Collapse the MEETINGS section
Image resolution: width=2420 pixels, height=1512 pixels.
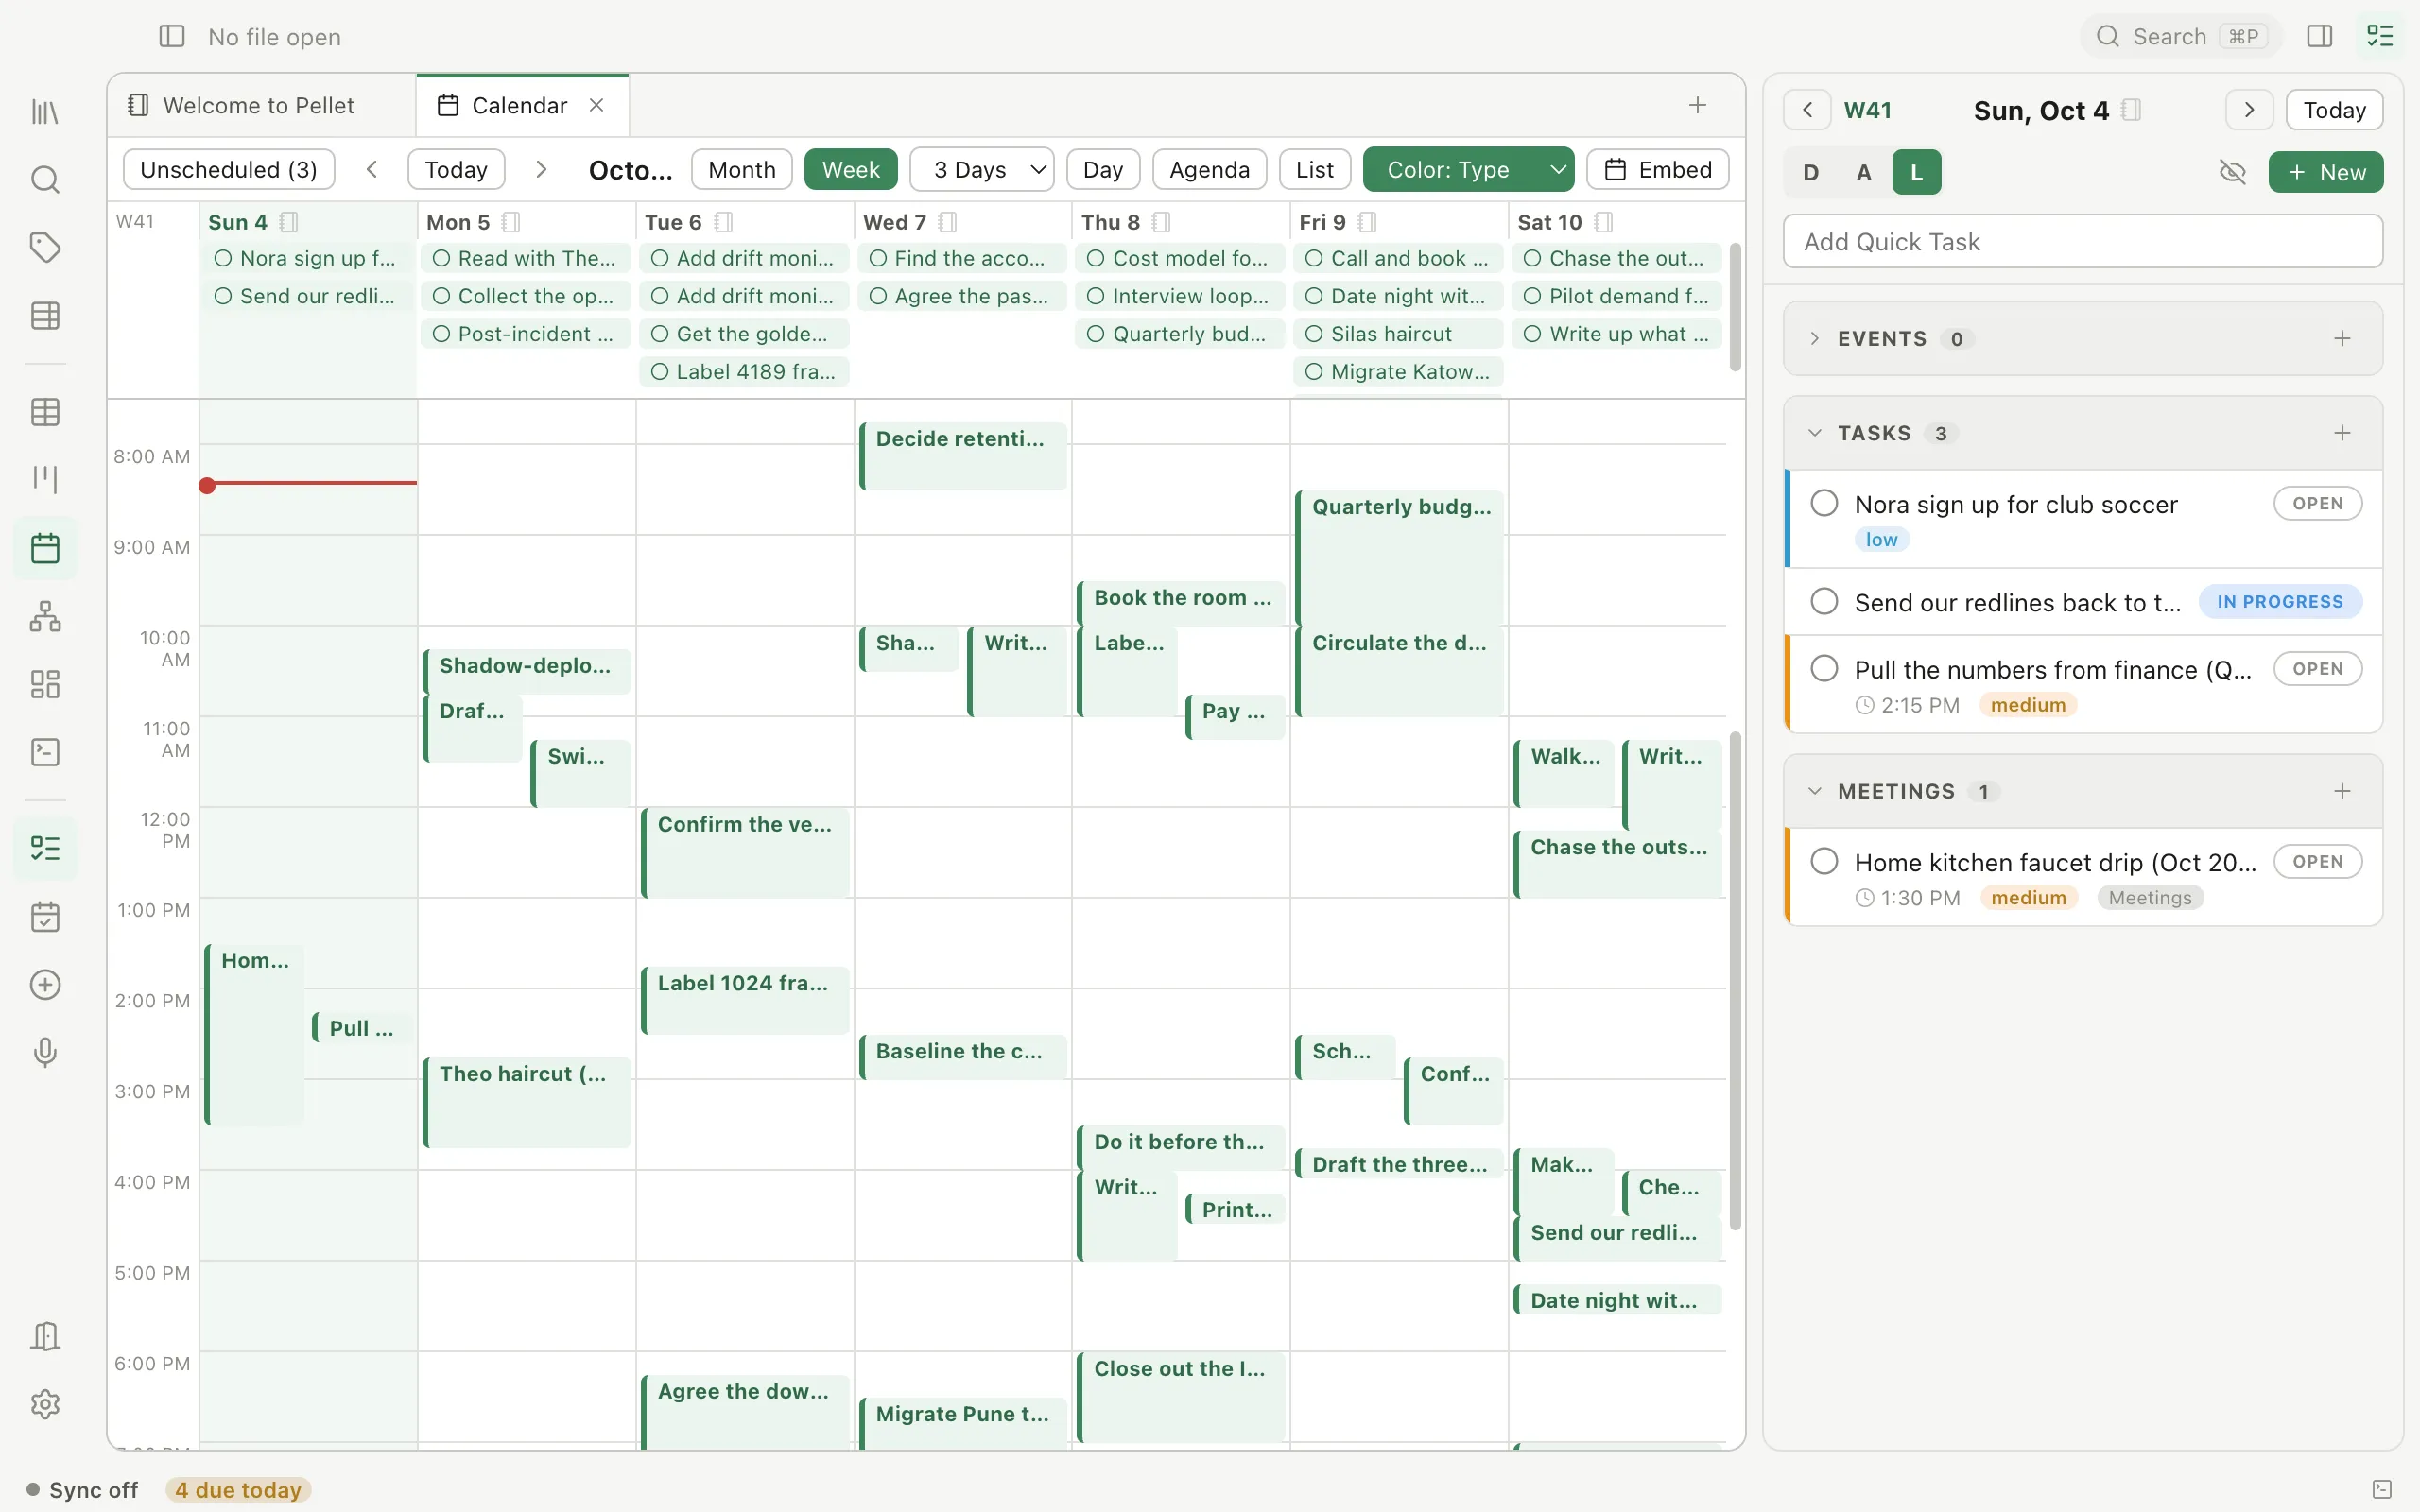(1814, 791)
